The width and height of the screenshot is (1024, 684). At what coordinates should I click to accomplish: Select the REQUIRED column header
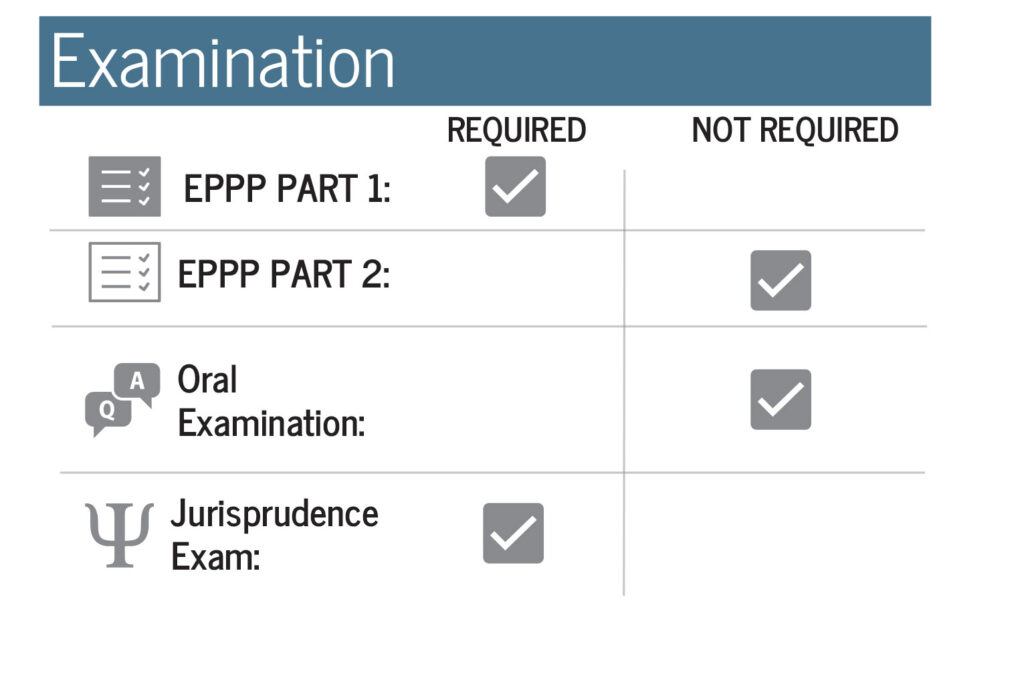(516, 130)
